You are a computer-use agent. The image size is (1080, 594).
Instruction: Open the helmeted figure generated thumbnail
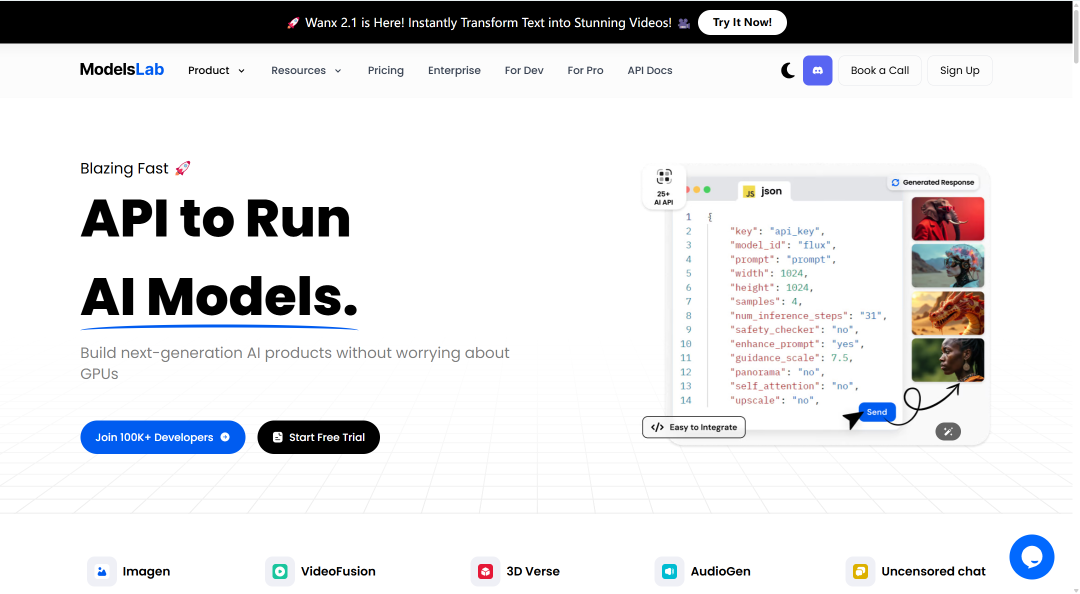pos(948,265)
